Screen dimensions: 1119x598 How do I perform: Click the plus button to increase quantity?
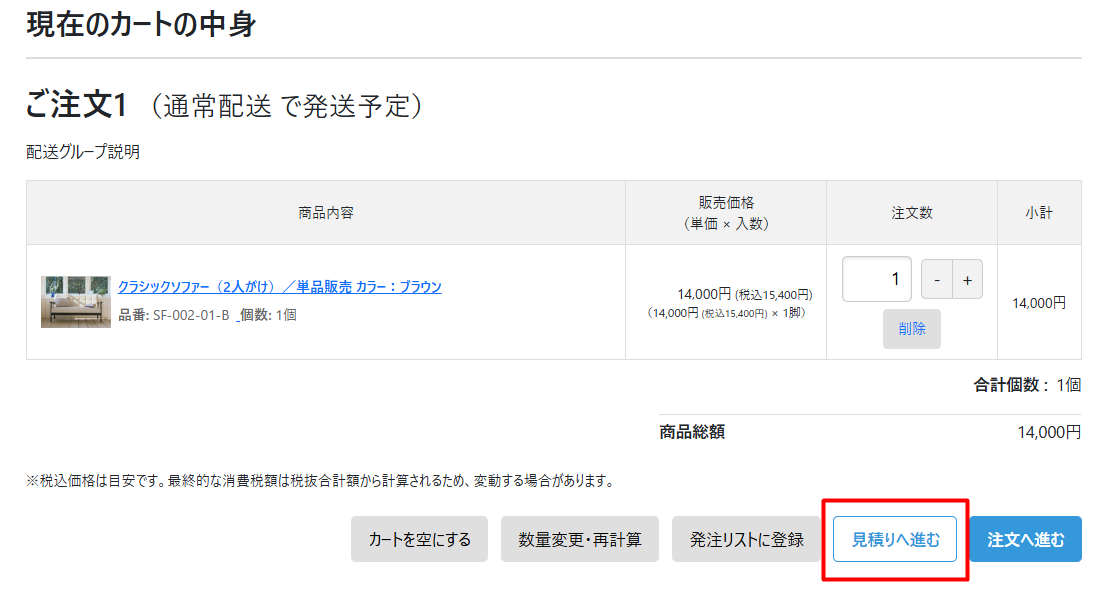[967, 280]
